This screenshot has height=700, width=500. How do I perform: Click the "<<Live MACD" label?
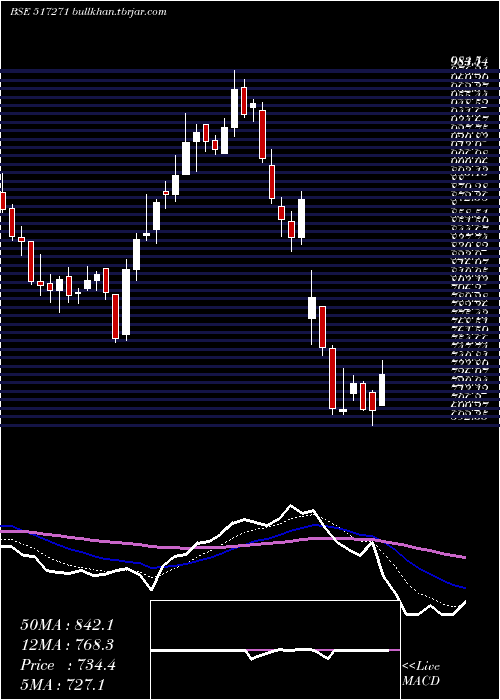[421, 673]
